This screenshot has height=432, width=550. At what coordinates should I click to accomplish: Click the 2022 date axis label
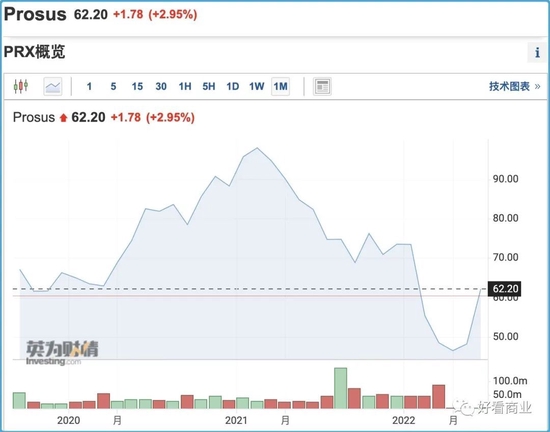tap(404, 420)
